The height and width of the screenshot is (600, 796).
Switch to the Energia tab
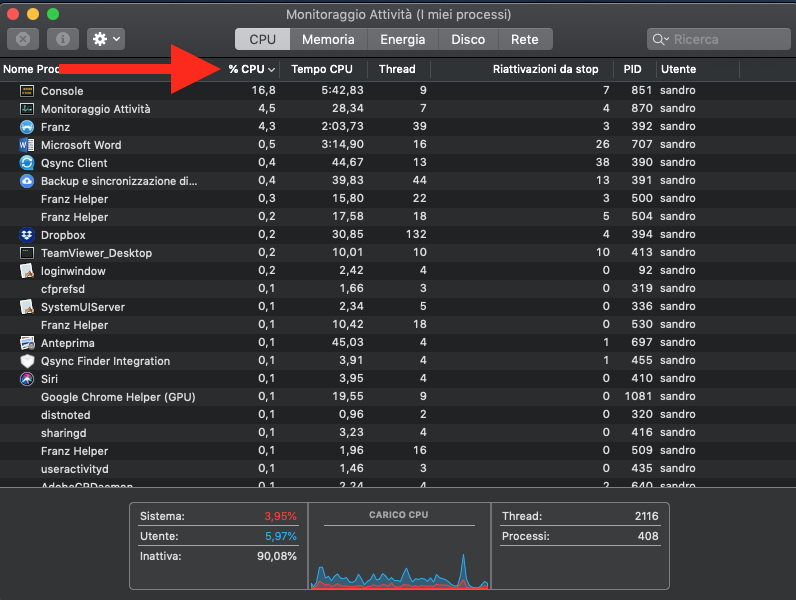(403, 39)
